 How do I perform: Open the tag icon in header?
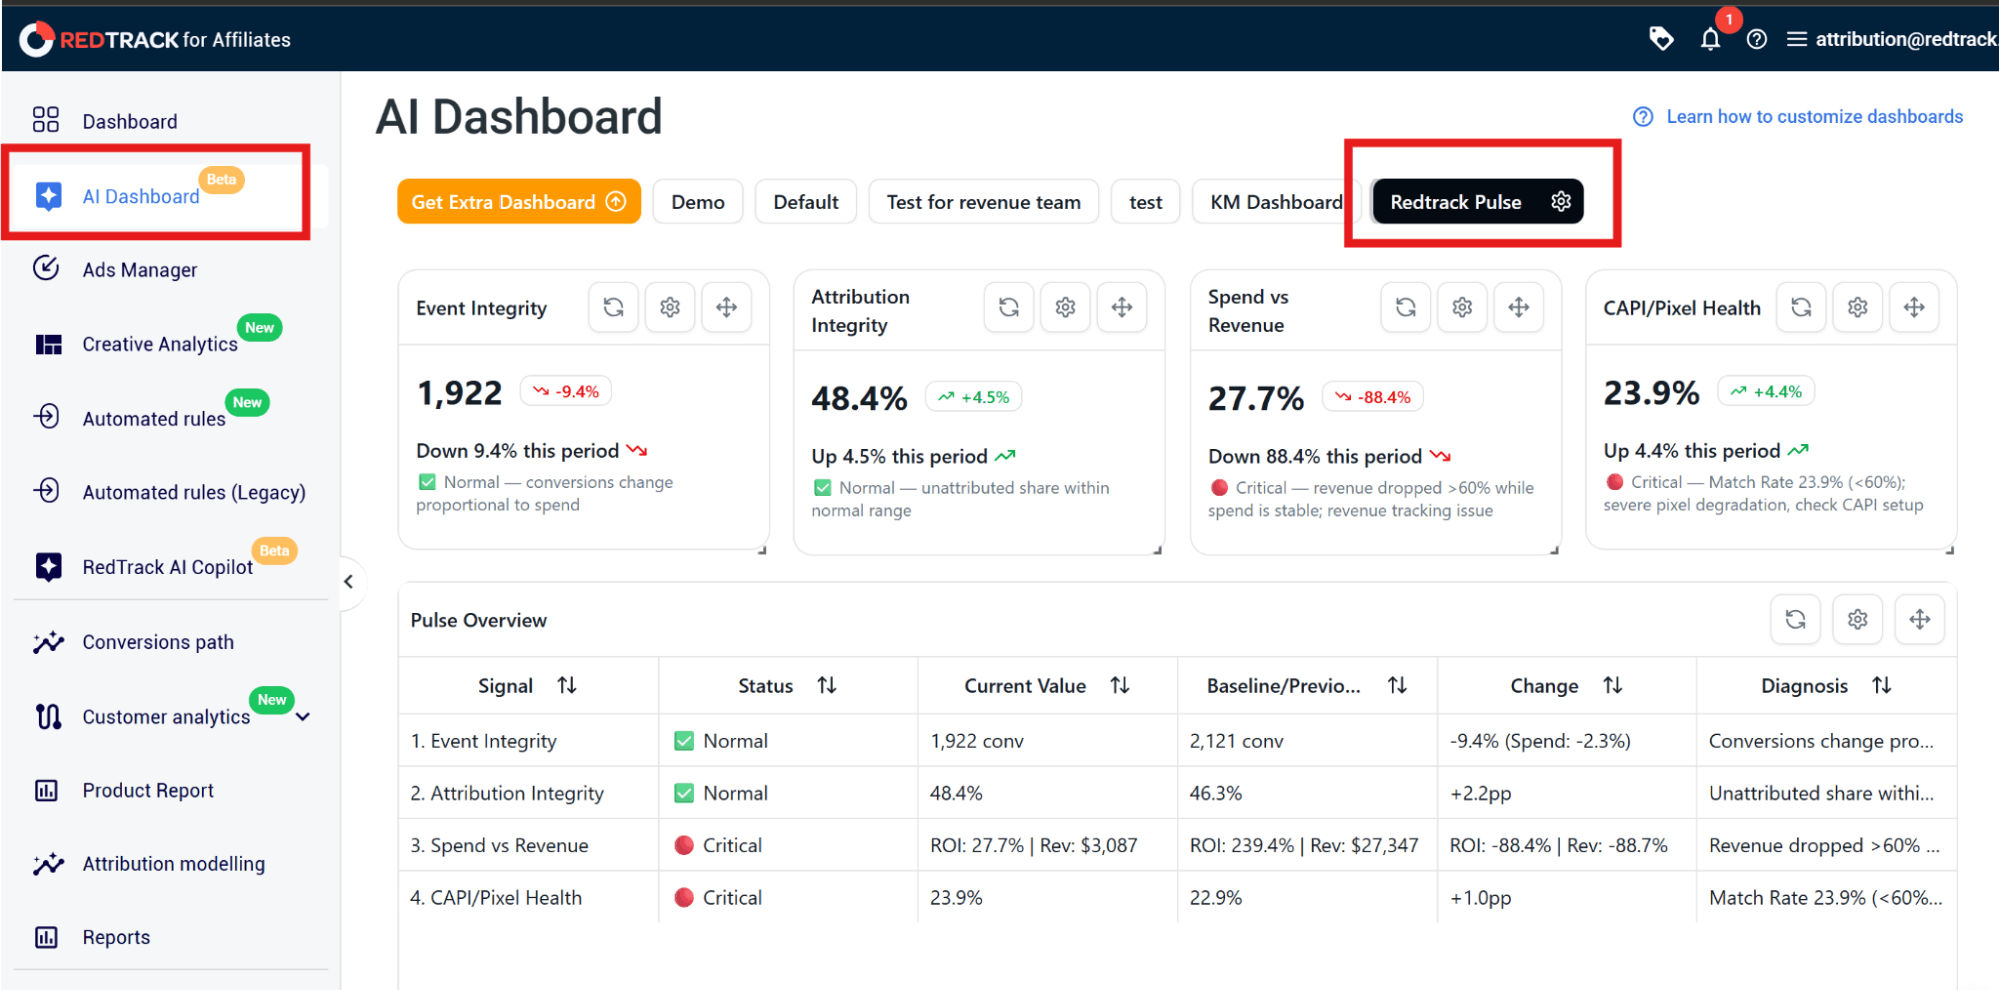pyautogui.click(x=1661, y=39)
